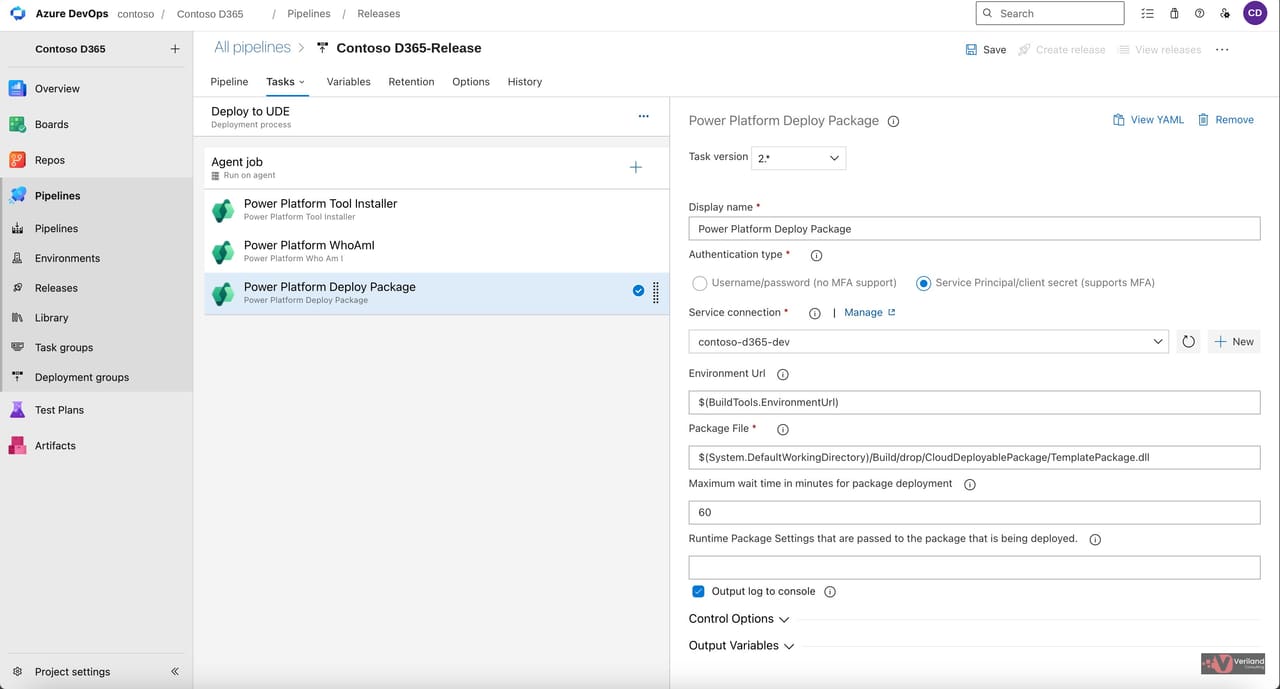This screenshot has width=1280, height=689.
Task: Click the plus icon beside Contoso D365
Action: 175,49
